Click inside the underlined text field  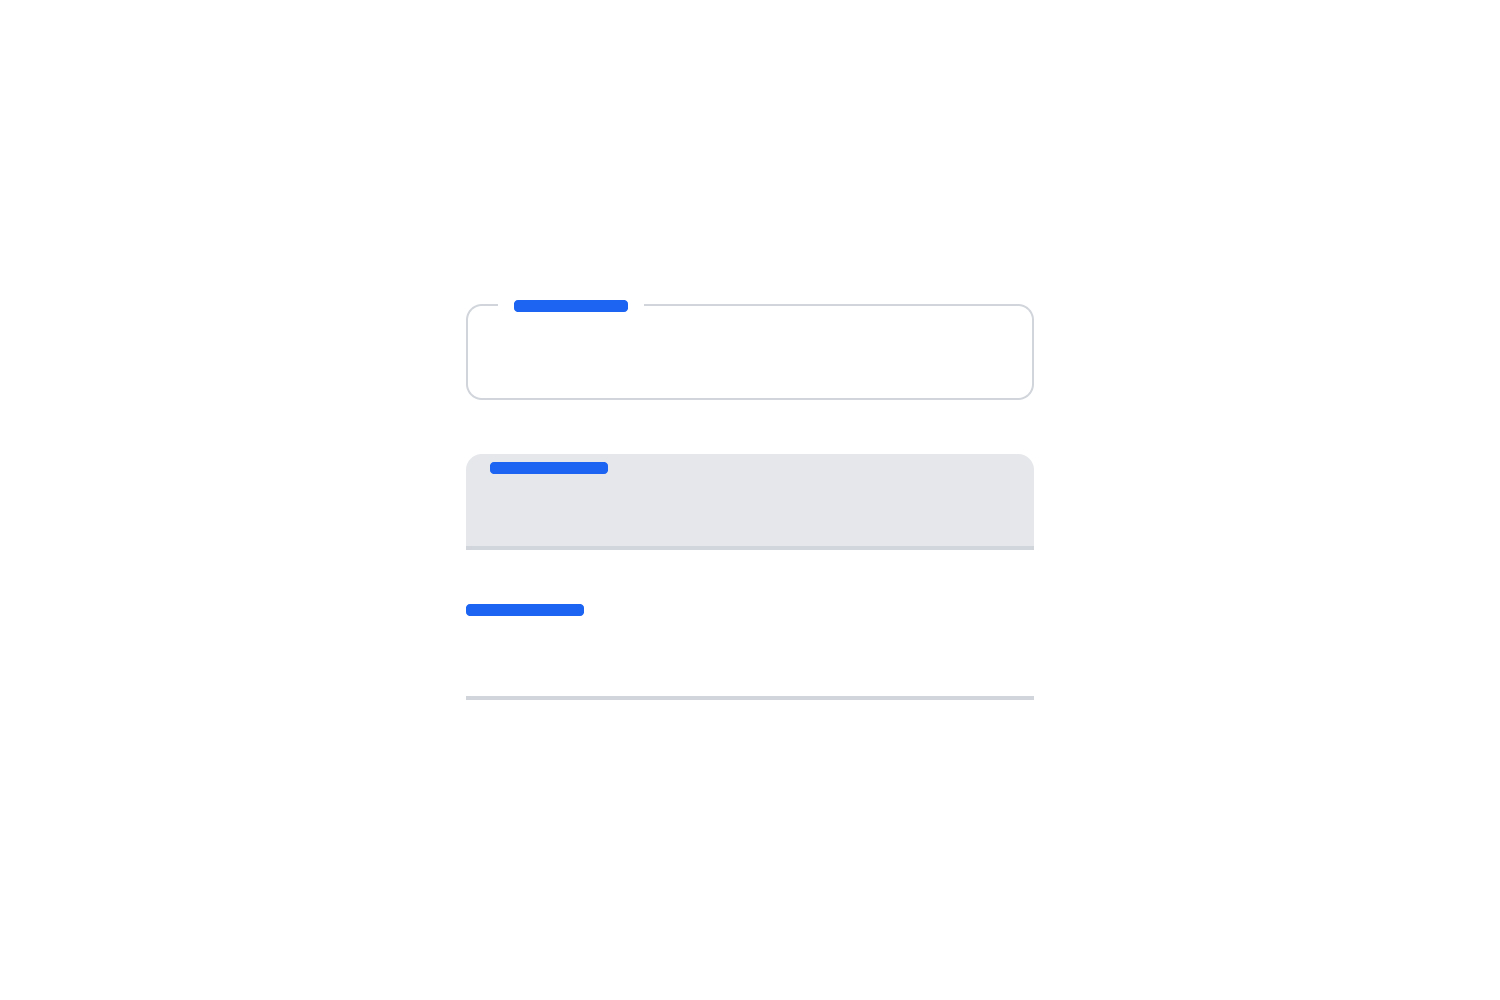(750, 660)
